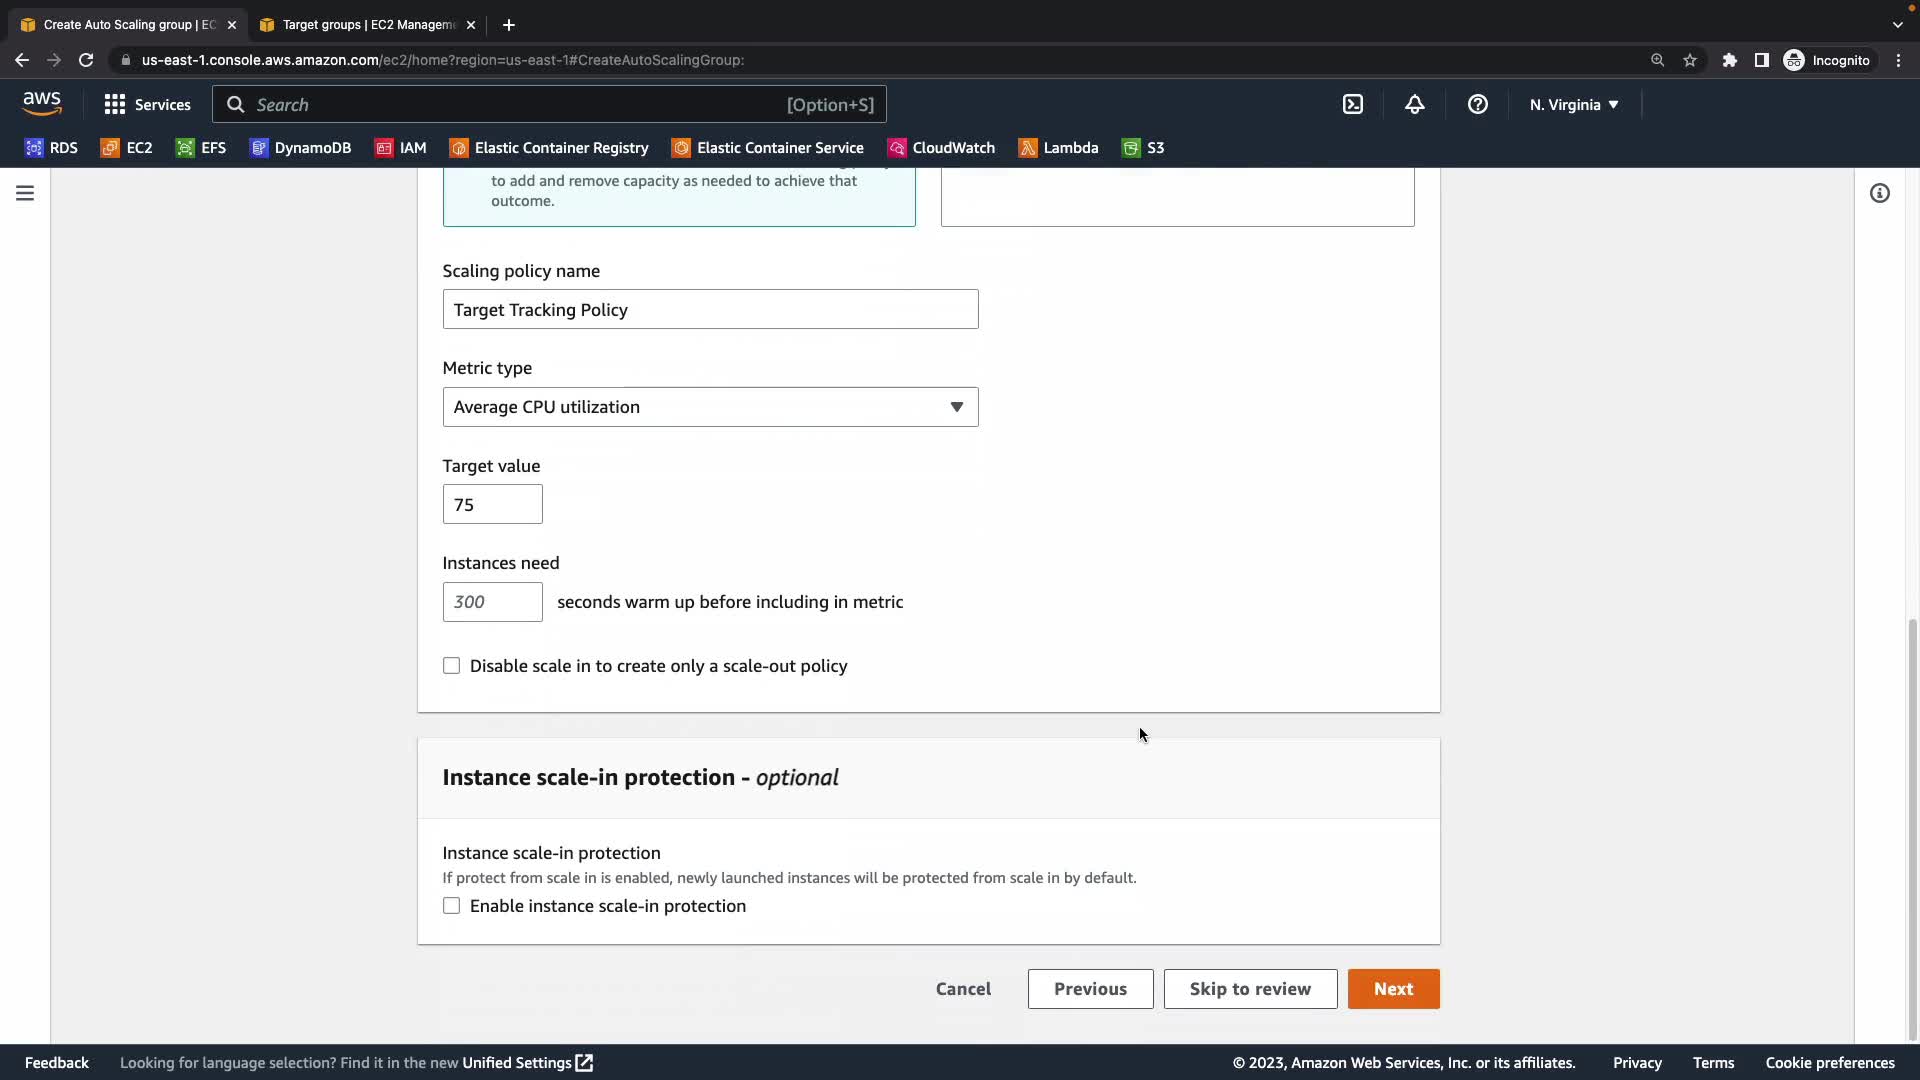Click Skip to review button
Image resolution: width=1920 pixels, height=1080 pixels.
(1249, 989)
